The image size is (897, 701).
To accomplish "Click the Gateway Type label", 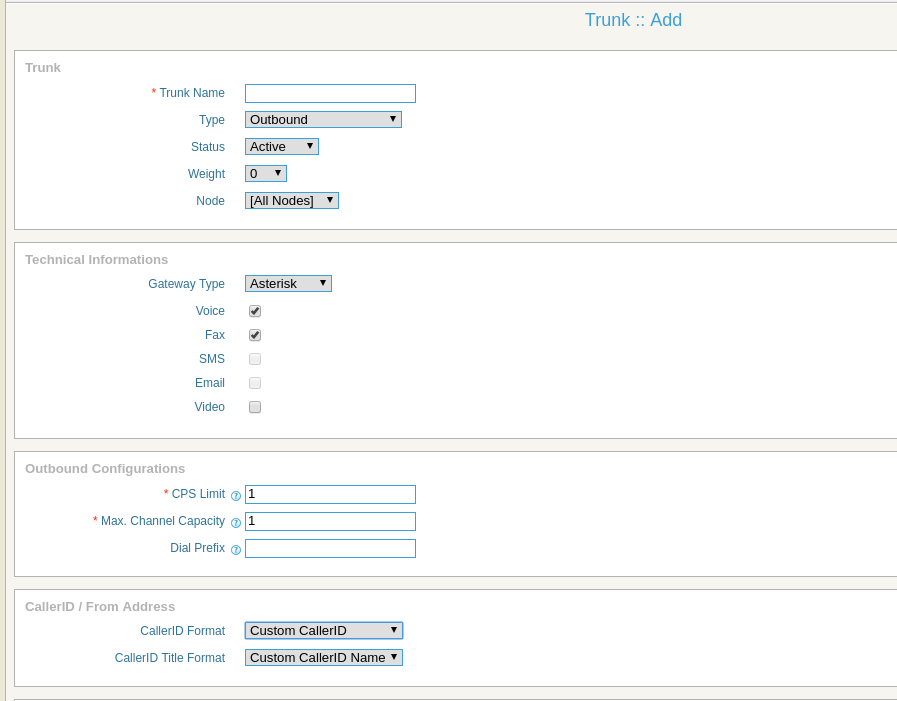I will pos(186,284).
